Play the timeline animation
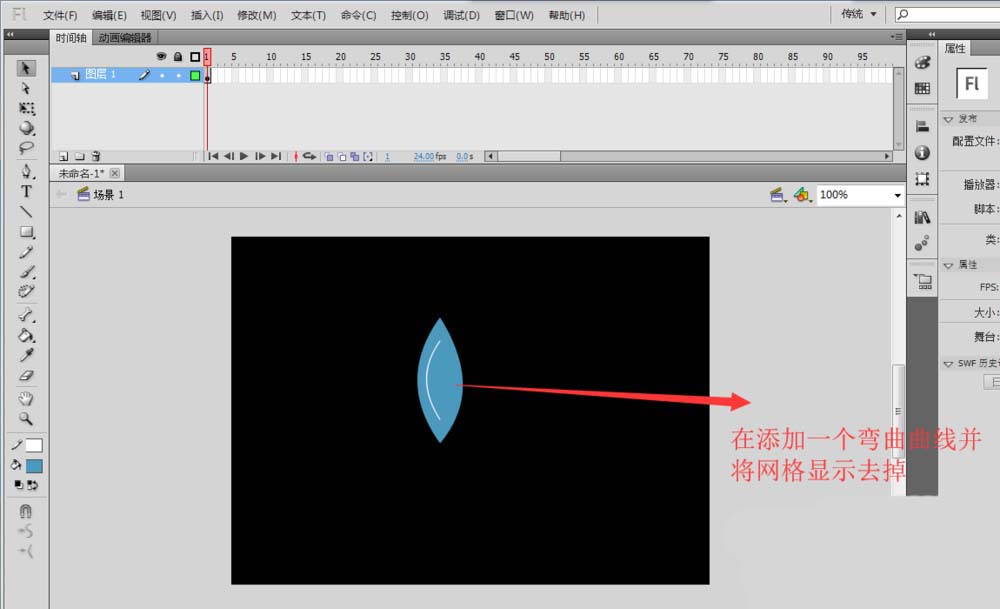The height and width of the screenshot is (609, 1000). pyautogui.click(x=244, y=156)
